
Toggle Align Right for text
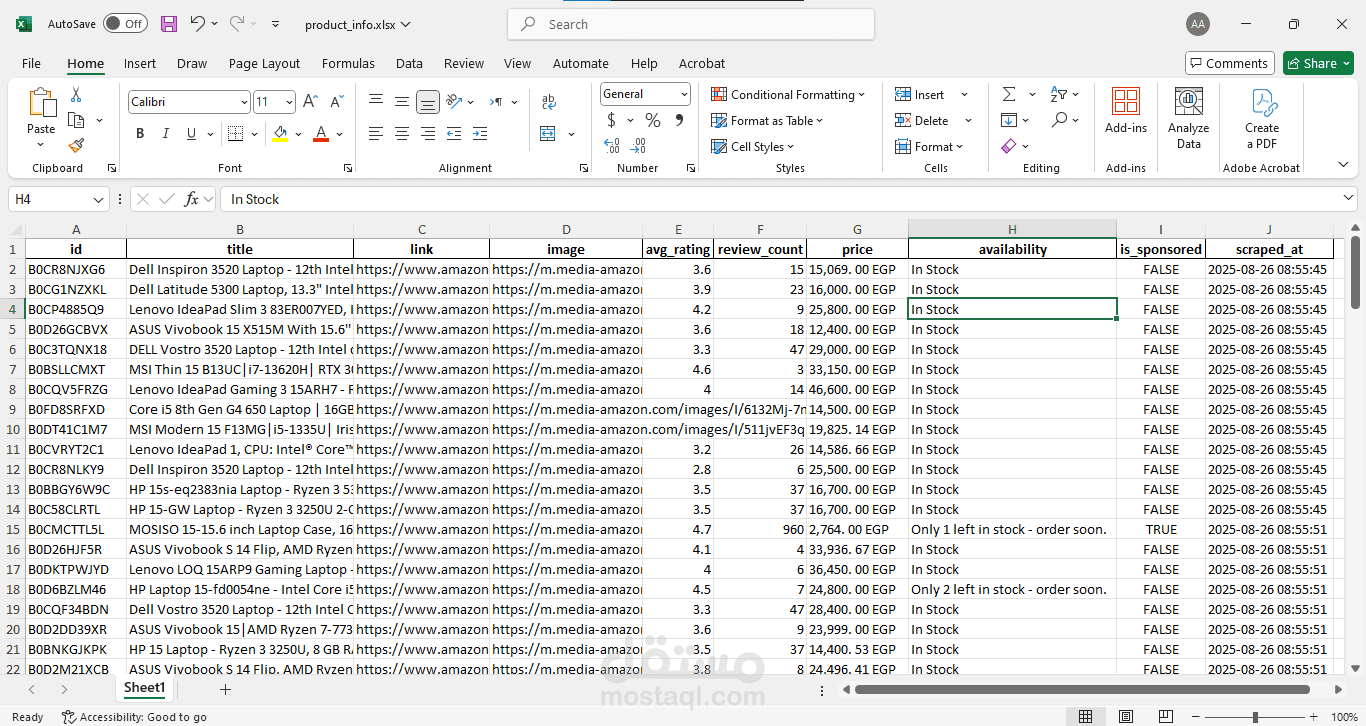428,134
